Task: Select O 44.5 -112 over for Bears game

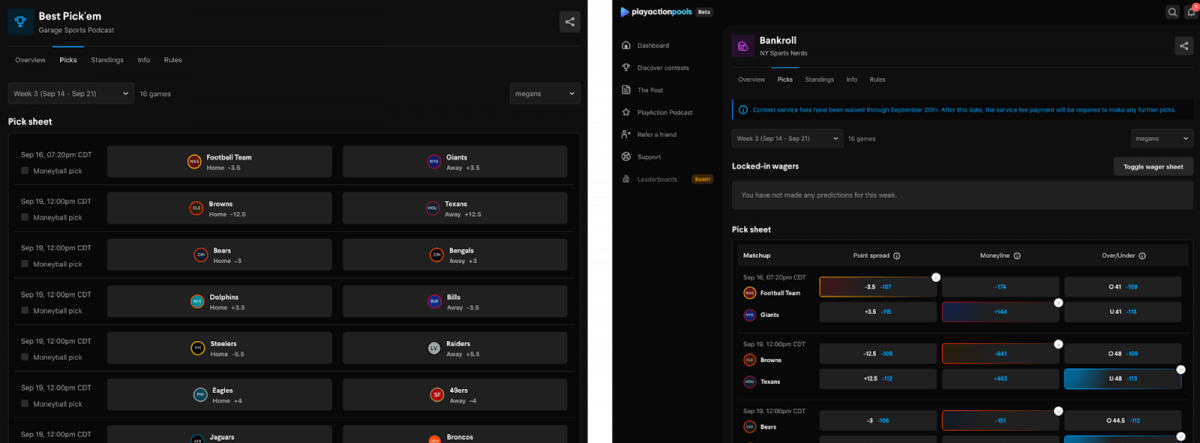Action: coord(1122,421)
